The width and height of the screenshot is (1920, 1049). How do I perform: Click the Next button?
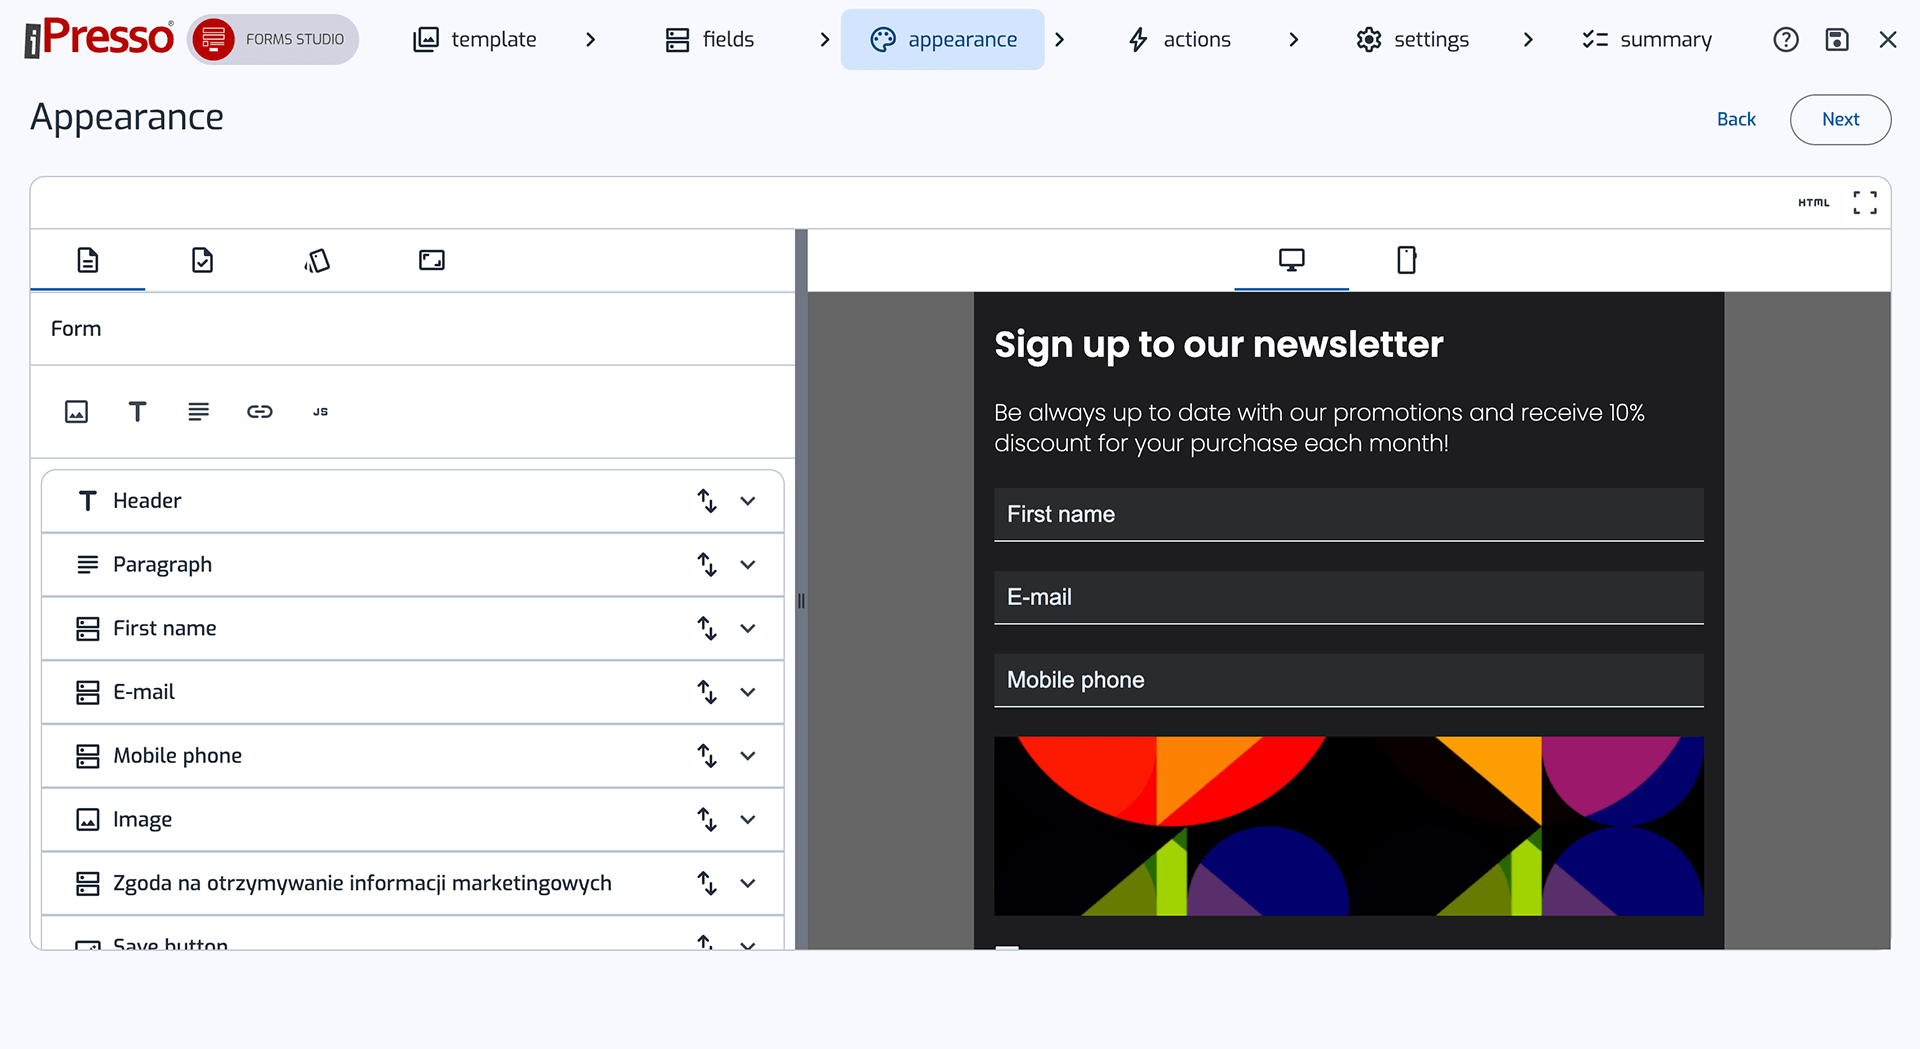pyautogui.click(x=1840, y=120)
